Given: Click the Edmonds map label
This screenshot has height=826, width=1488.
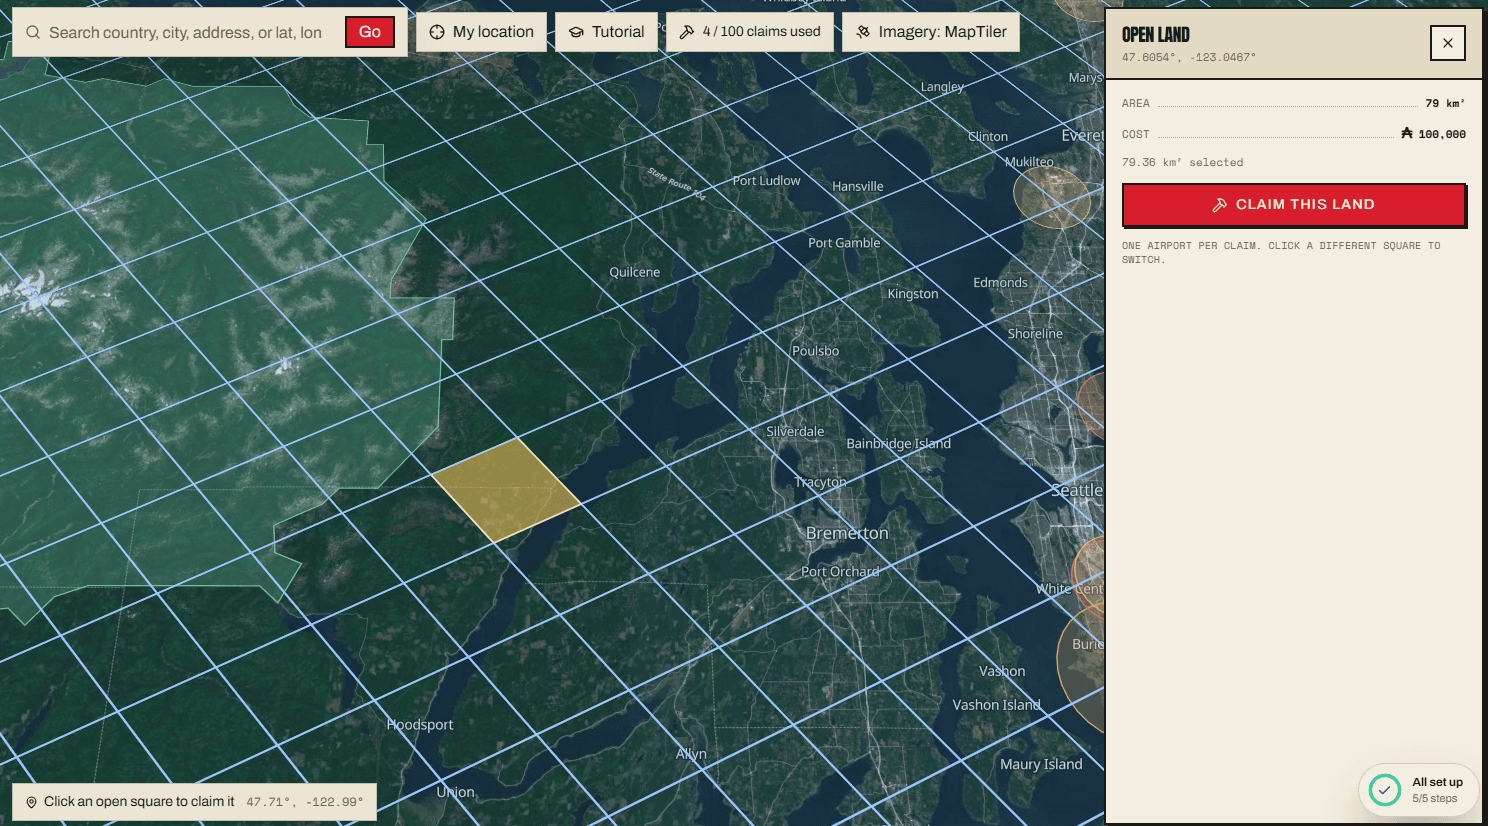Looking at the screenshot, I should (1000, 283).
